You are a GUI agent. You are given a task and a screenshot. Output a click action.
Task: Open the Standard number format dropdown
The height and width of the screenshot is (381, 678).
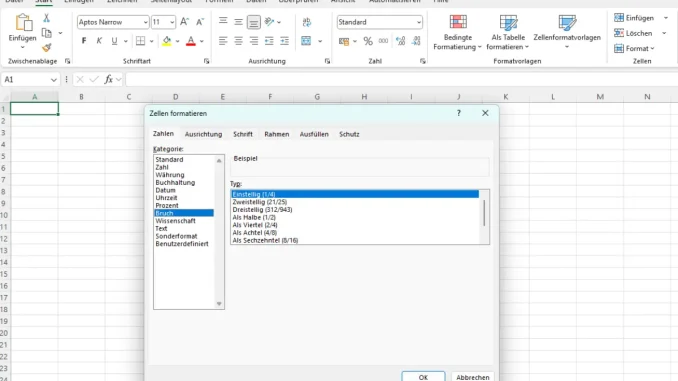419,22
